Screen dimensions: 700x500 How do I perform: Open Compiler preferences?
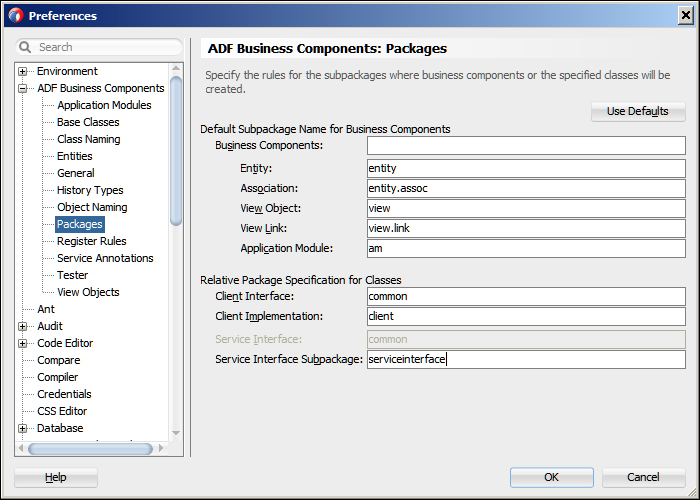tap(58, 377)
